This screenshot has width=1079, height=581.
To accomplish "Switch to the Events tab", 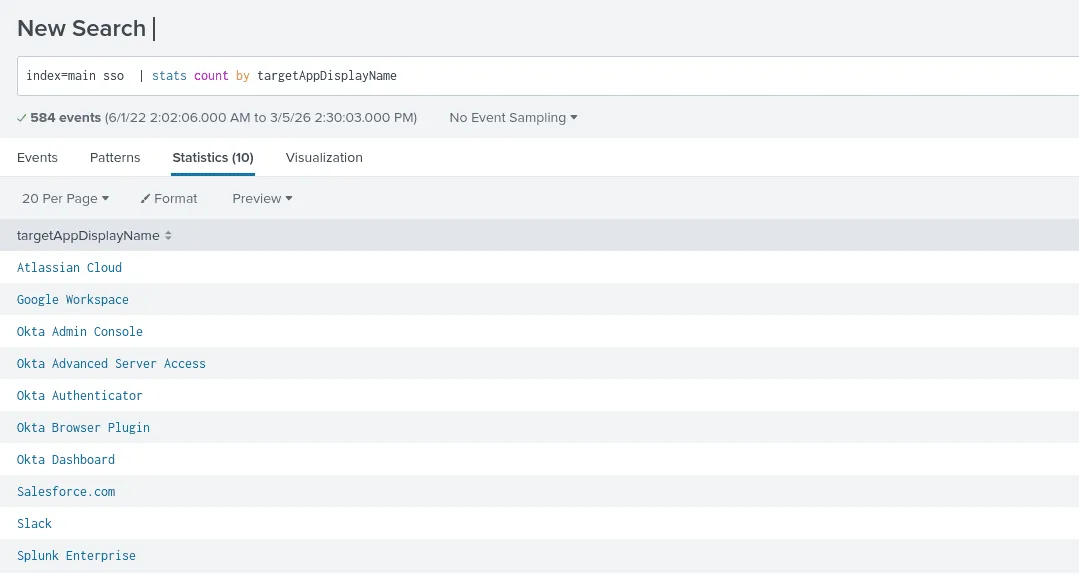I will coord(37,158).
